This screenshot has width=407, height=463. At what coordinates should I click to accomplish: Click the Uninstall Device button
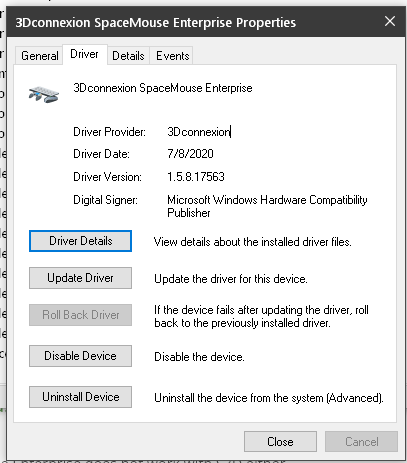coord(80,397)
